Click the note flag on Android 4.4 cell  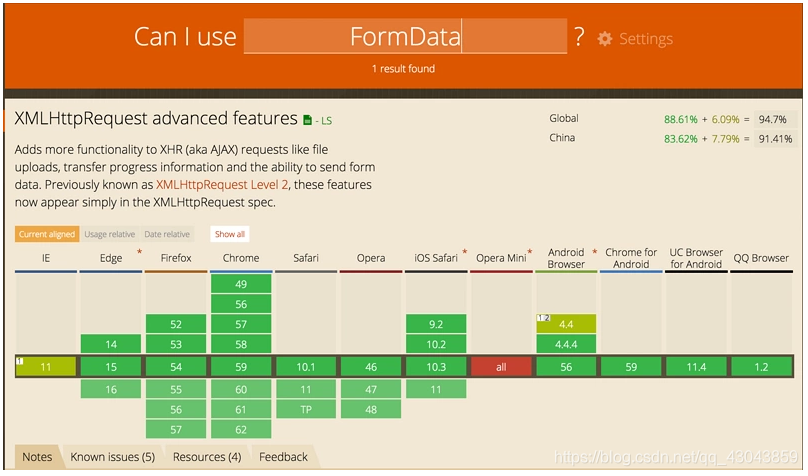tap(544, 318)
